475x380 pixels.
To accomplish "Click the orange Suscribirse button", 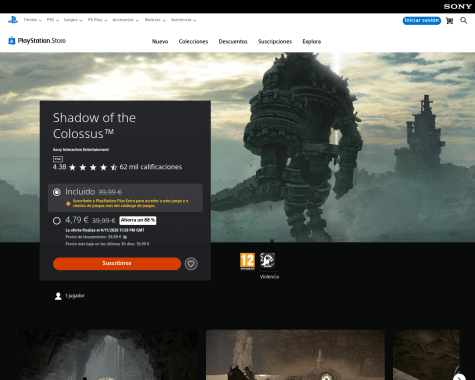I will [x=117, y=263].
